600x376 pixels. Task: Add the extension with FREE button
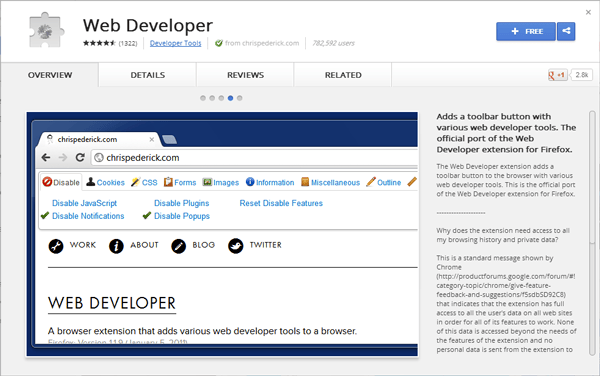coord(526,31)
